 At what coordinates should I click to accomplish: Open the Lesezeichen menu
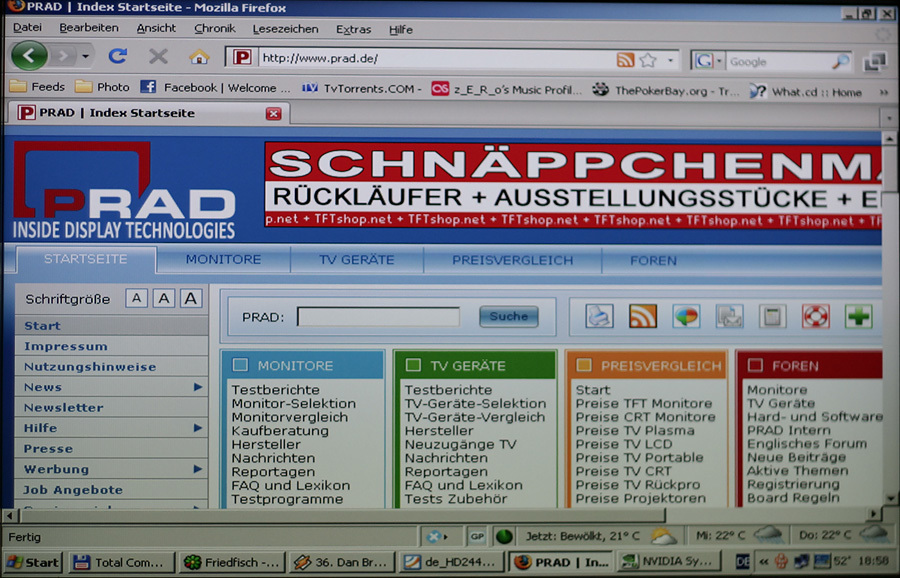(285, 29)
